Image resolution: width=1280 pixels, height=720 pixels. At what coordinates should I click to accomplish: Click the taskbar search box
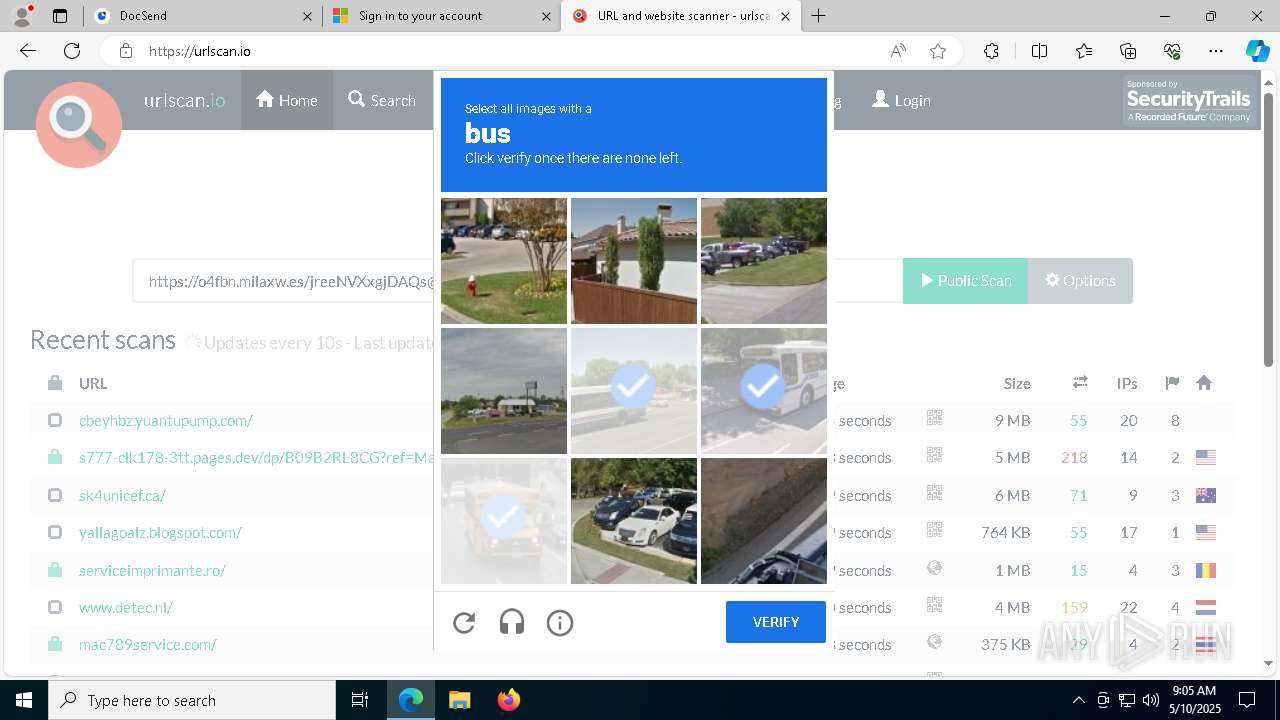point(192,700)
